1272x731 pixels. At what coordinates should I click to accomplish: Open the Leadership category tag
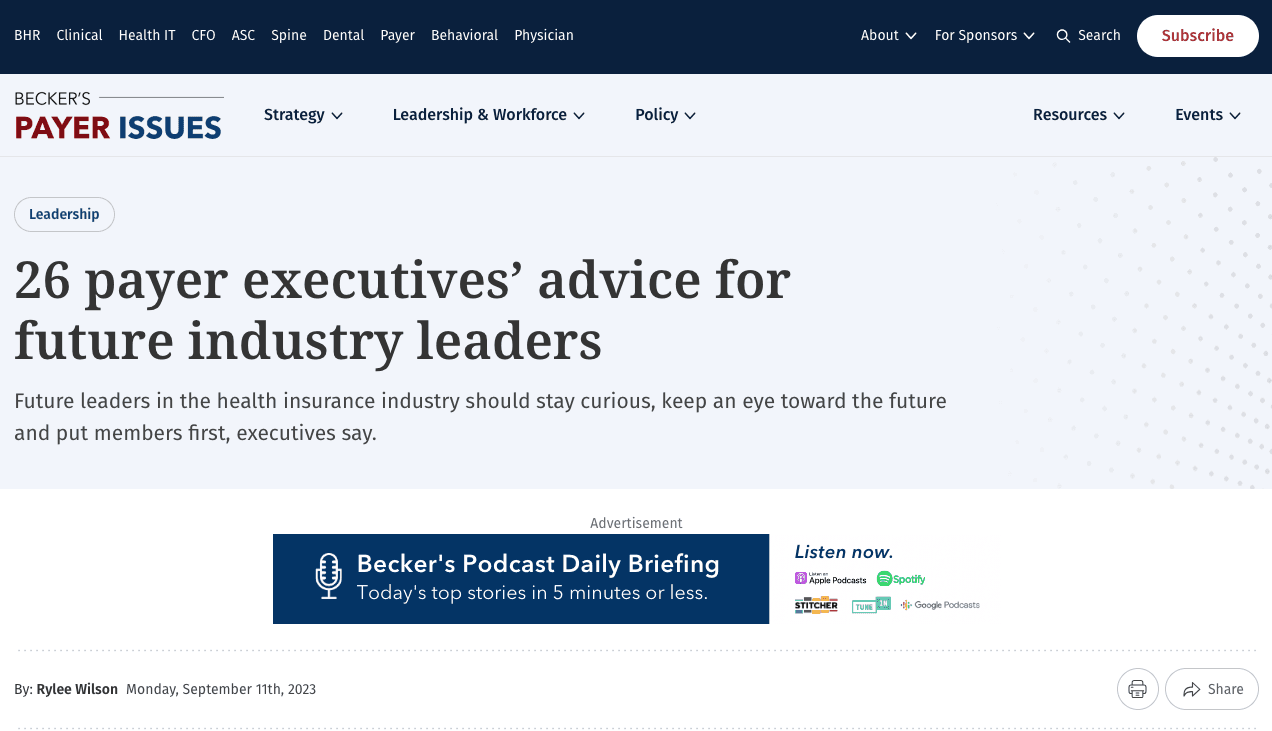64,214
